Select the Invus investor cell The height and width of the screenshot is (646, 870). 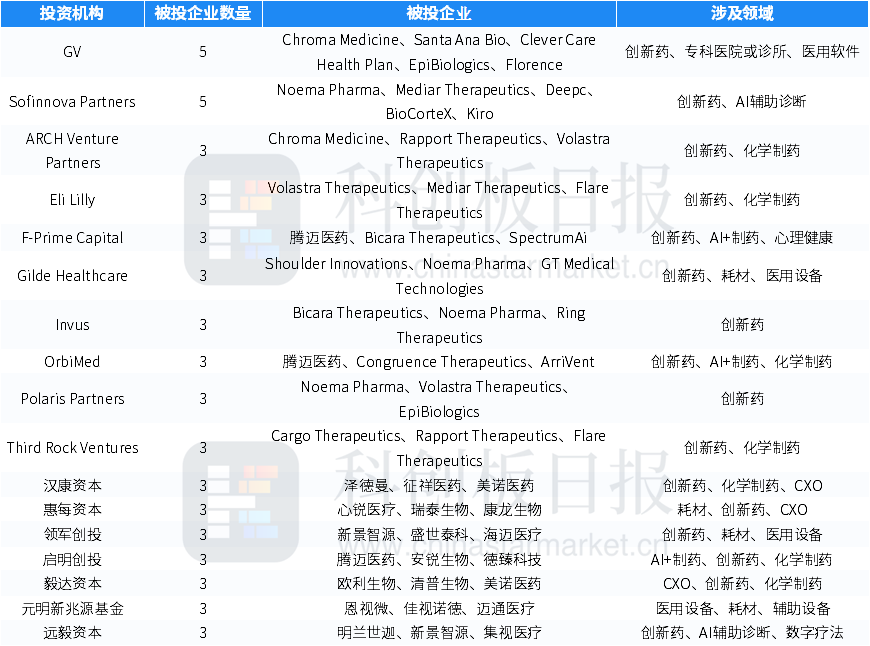point(72,325)
